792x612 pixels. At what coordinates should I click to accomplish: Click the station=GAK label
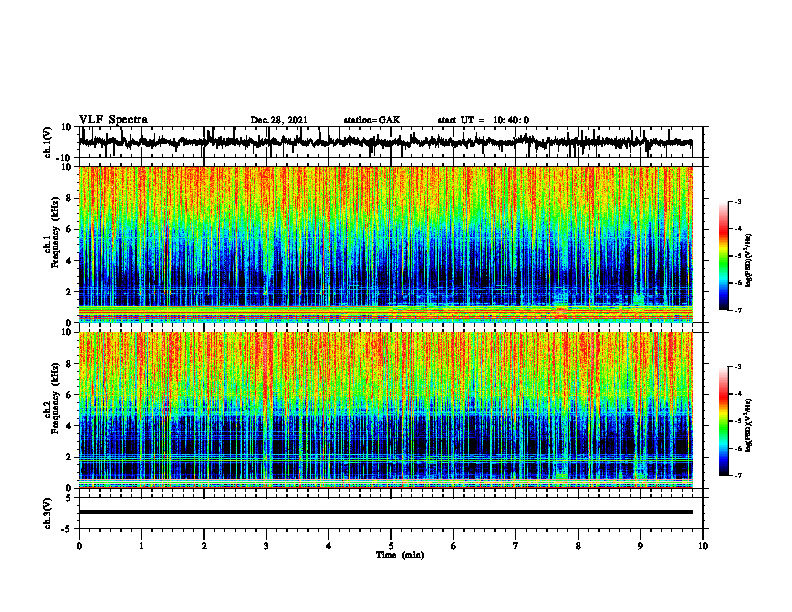click(x=372, y=120)
